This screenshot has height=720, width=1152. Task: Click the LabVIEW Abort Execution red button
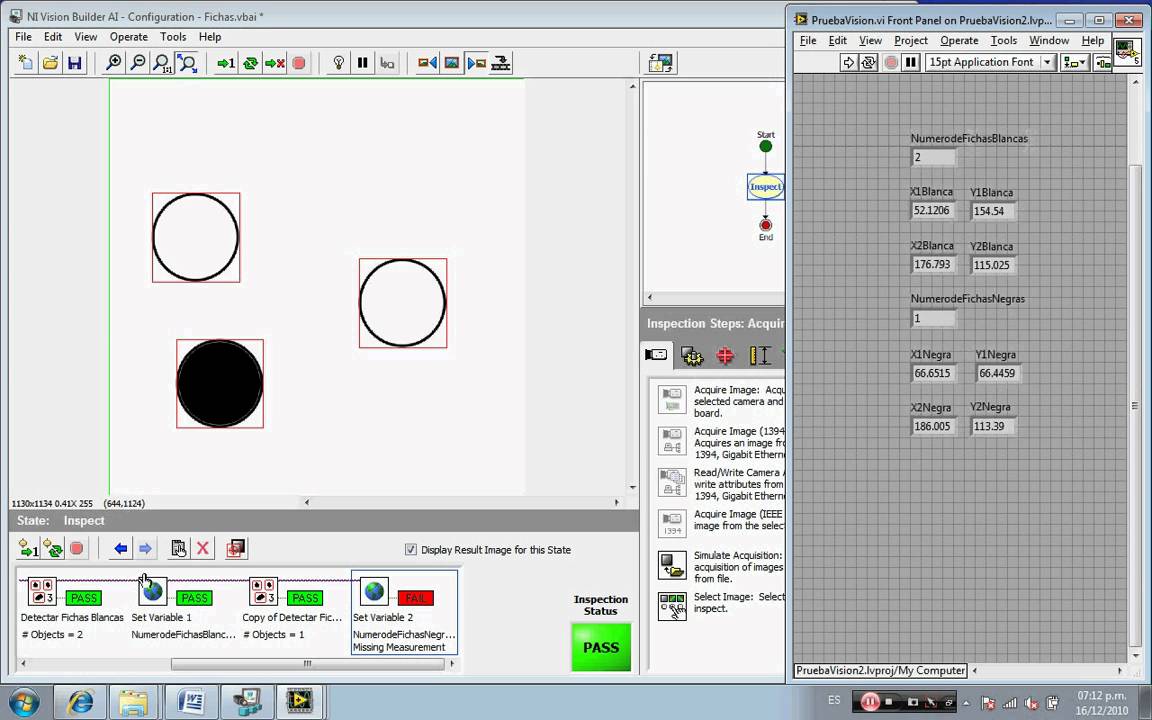pos(890,62)
